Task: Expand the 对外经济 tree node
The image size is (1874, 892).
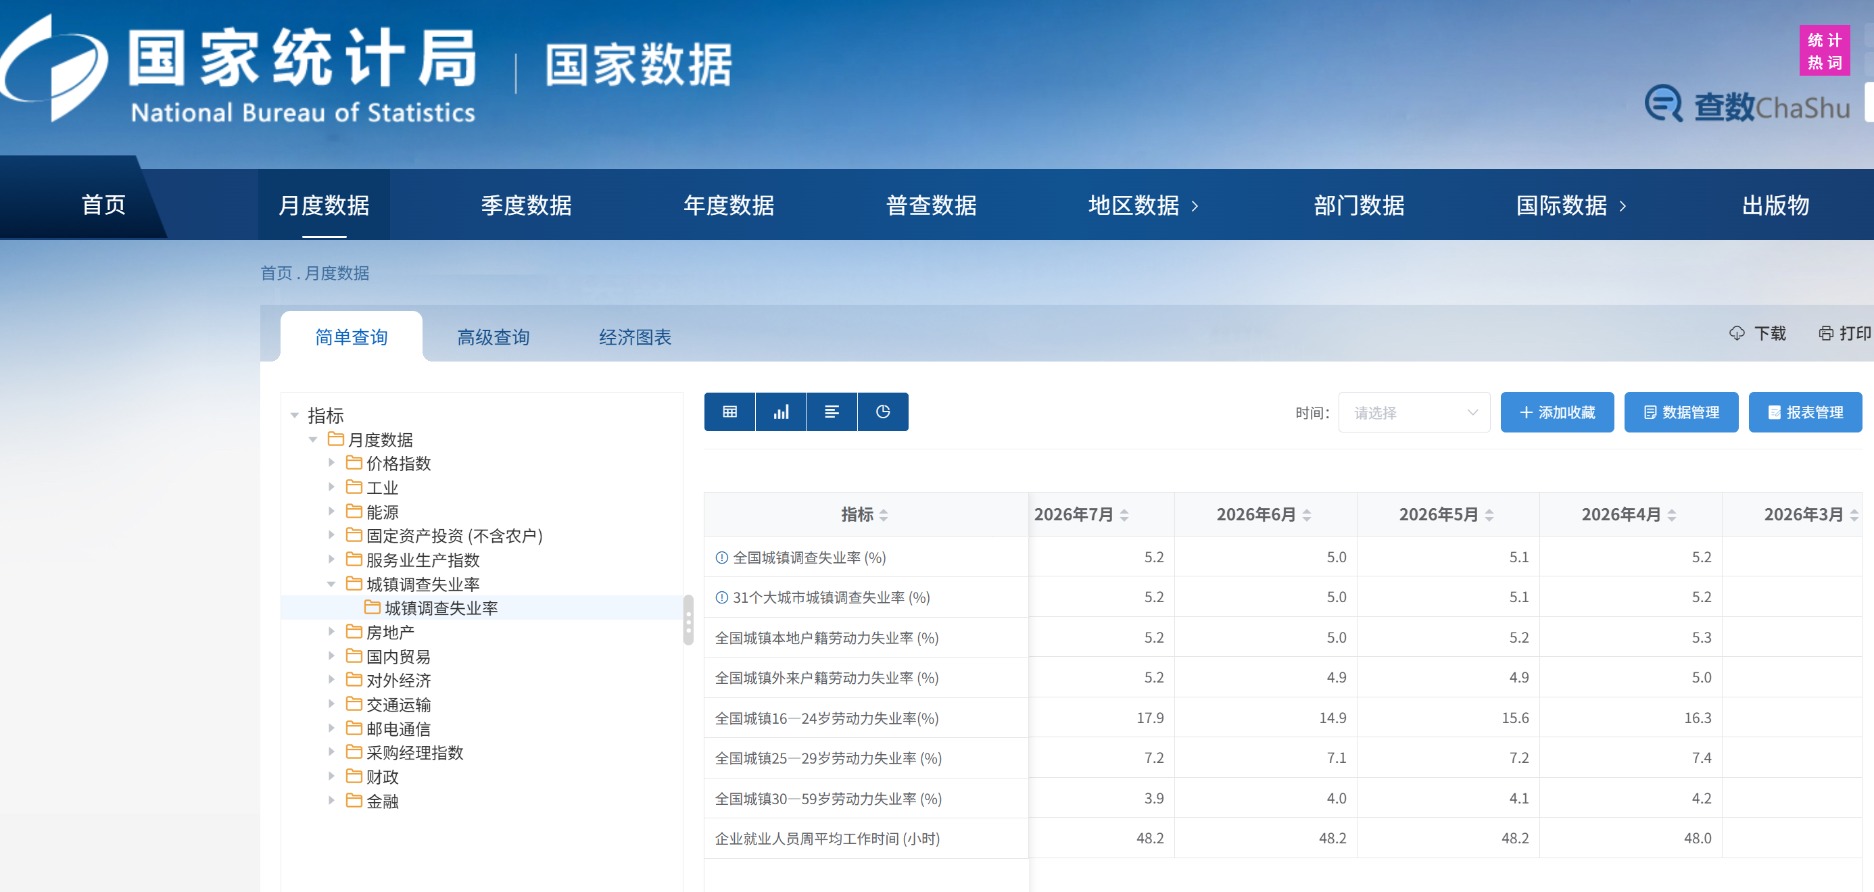Action: click(332, 680)
